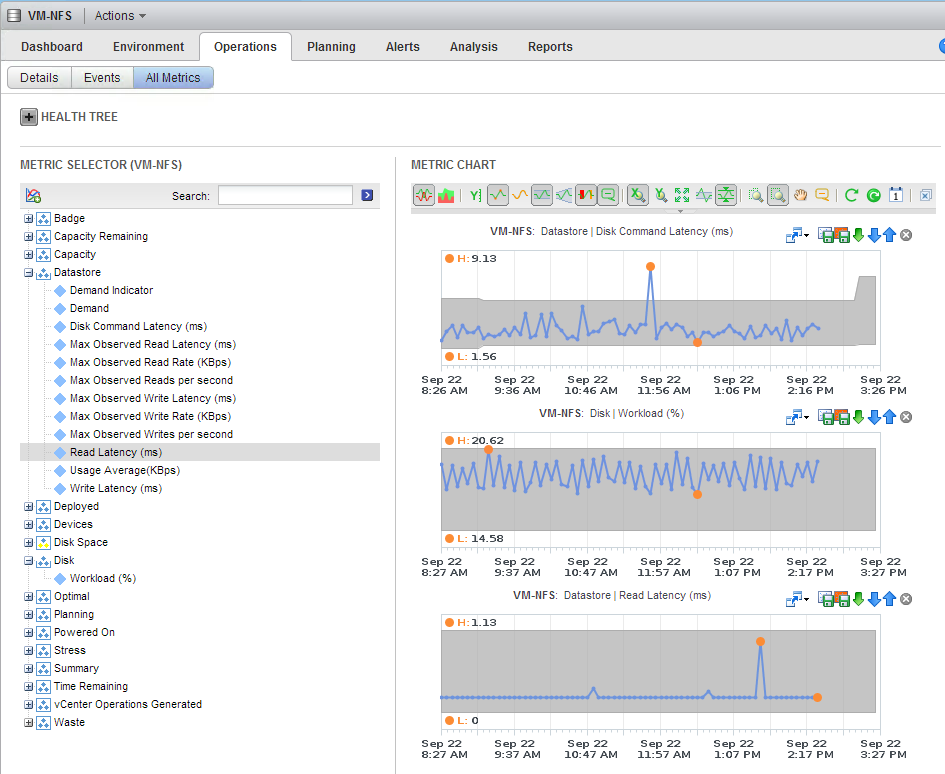Click the stacked area chart icon
945x774 pixels.
click(x=446, y=196)
